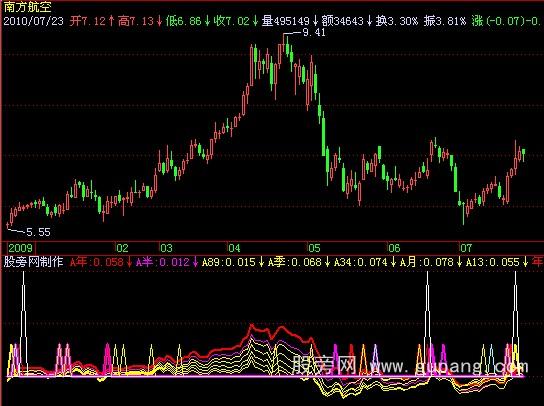Click the indicator value A月:0.078
The width and height of the screenshot is (544, 406).
(427, 262)
